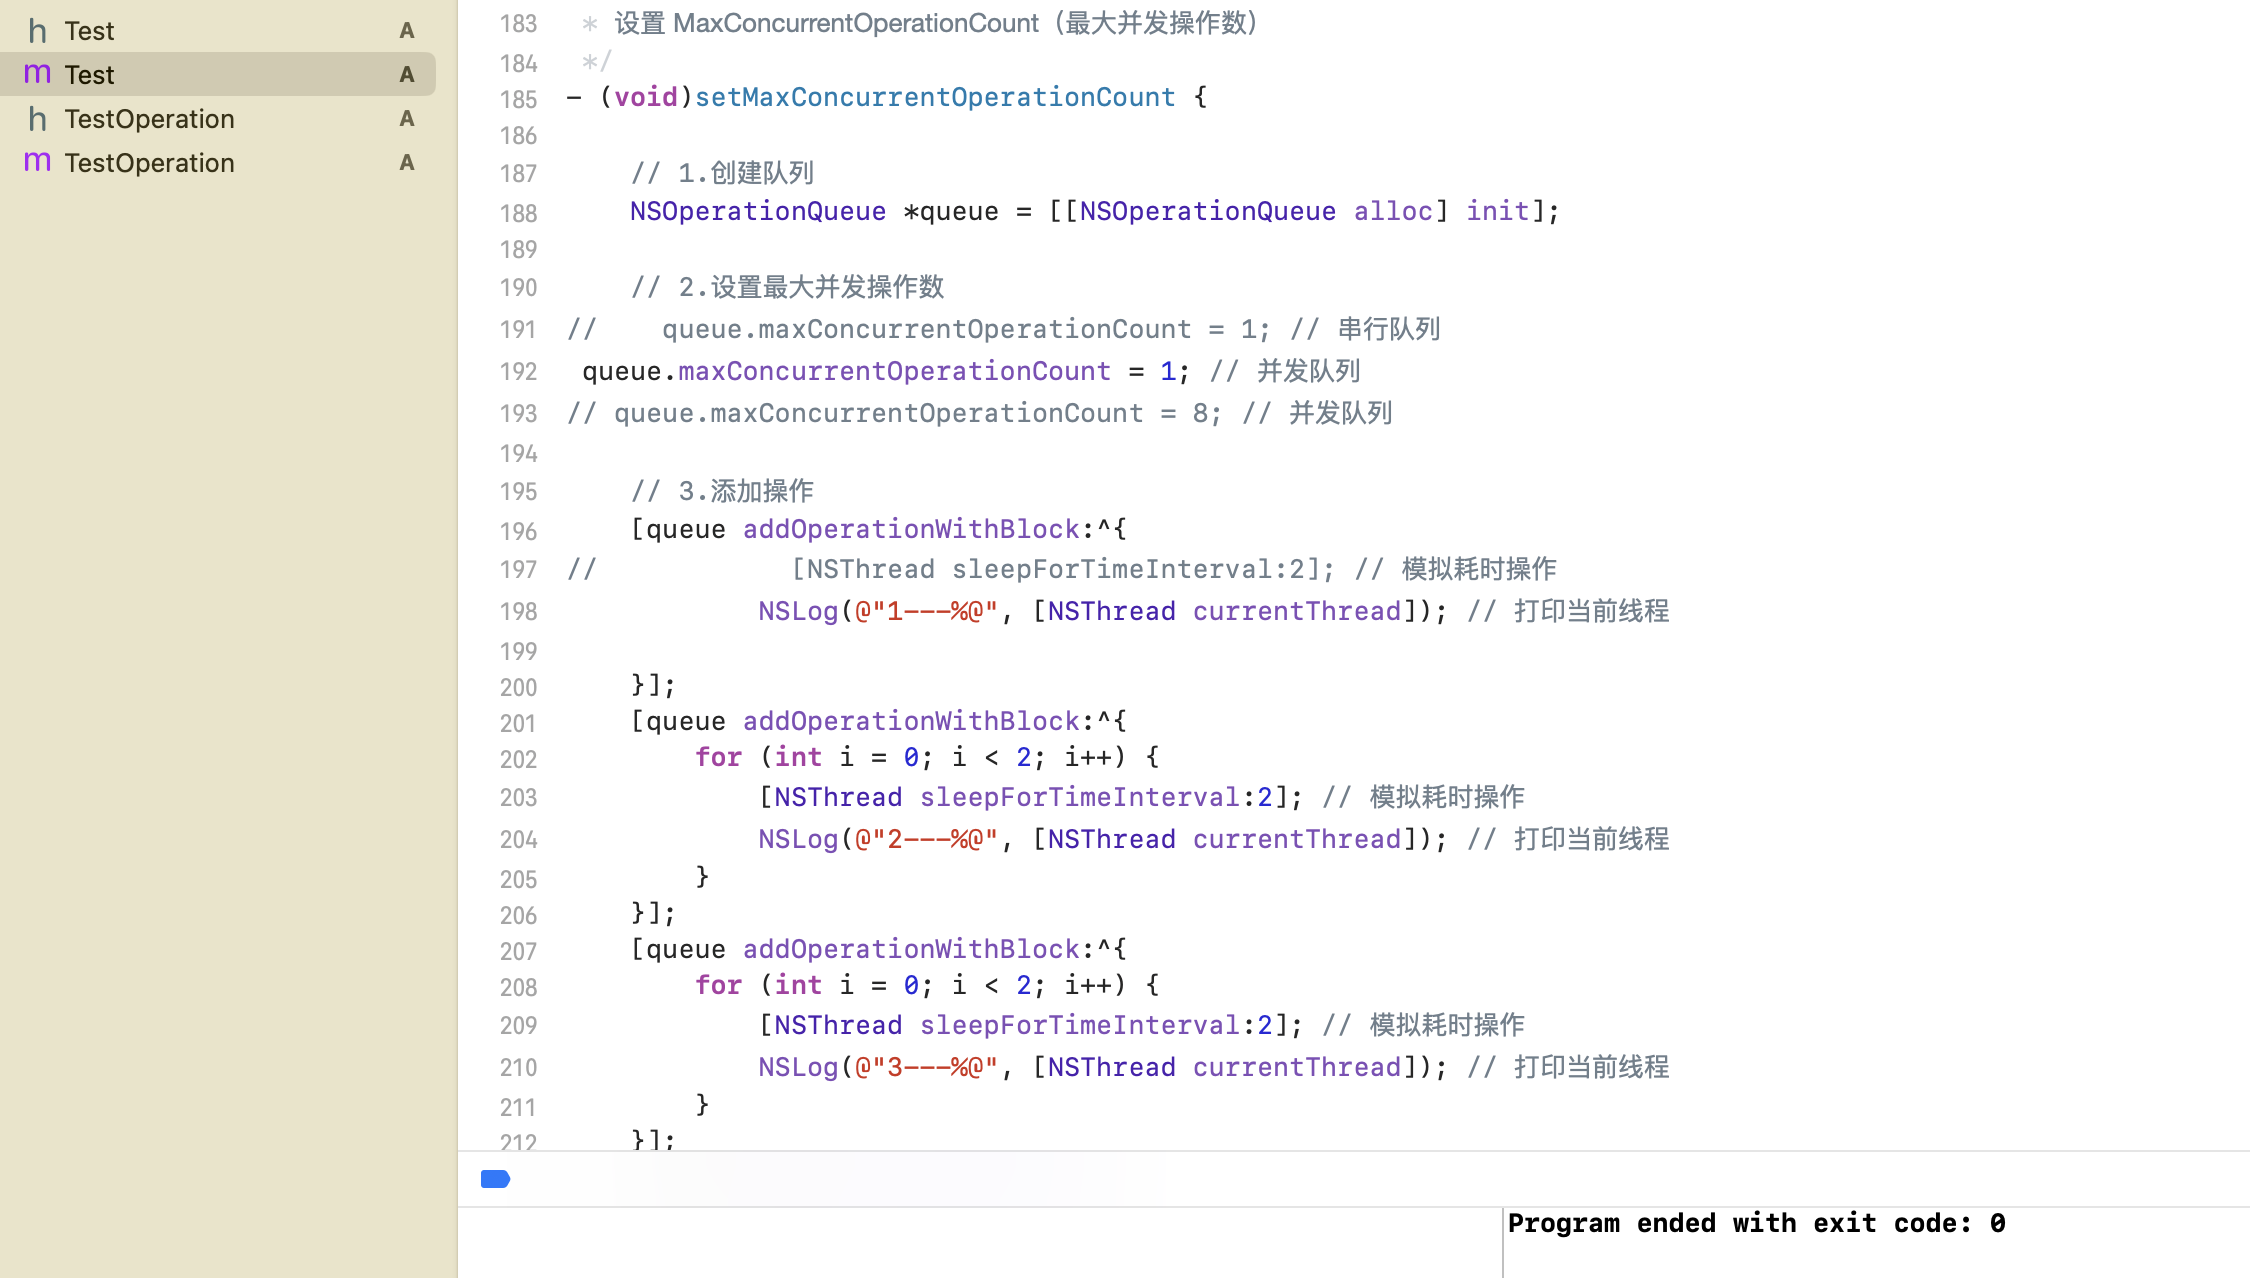Click line number 204 in gutter
2250x1278 pixels.
tap(518, 839)
